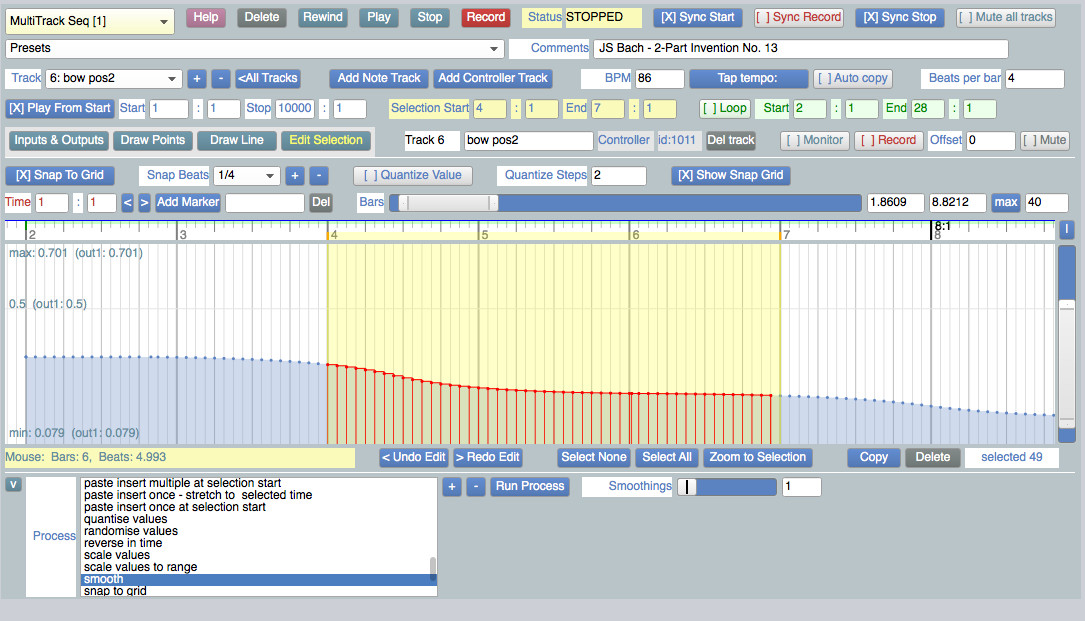Click the plus button next to Track dropdown

pyautogui.click(x=197, y=78)
